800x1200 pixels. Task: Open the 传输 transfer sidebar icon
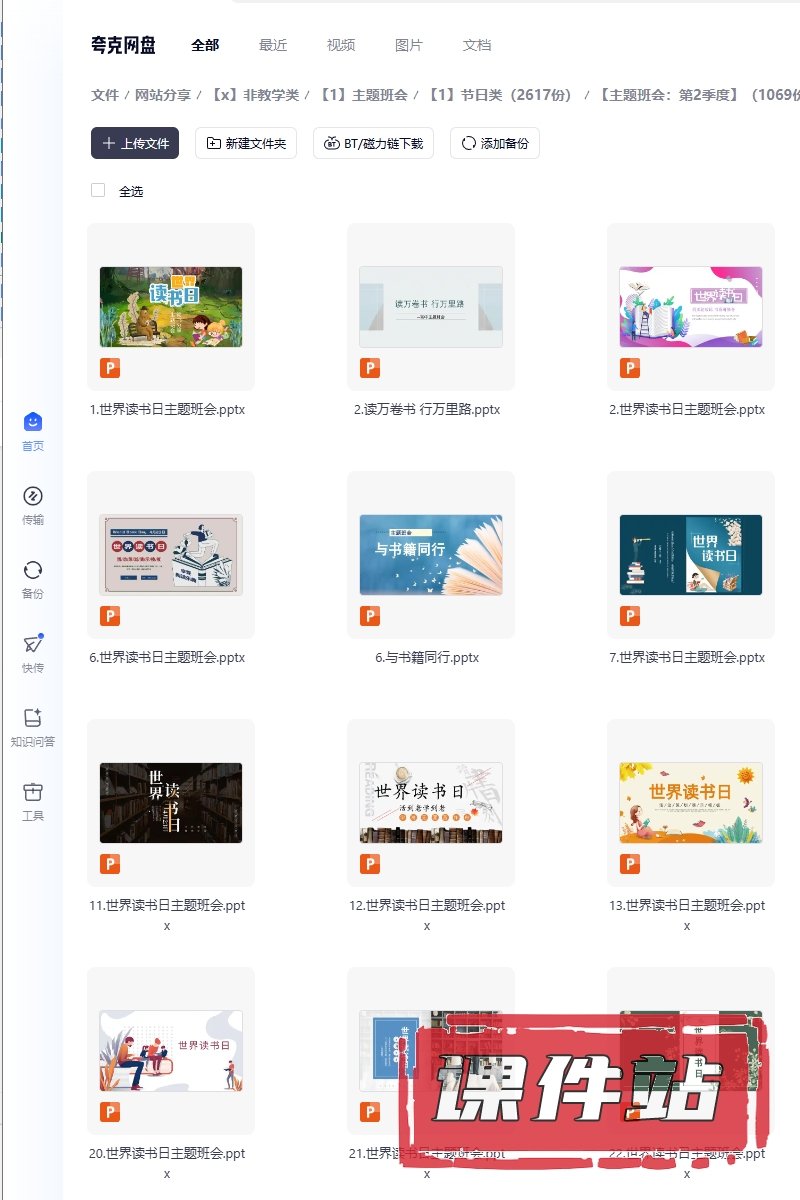pyautogui.click(x=33, y=497)
